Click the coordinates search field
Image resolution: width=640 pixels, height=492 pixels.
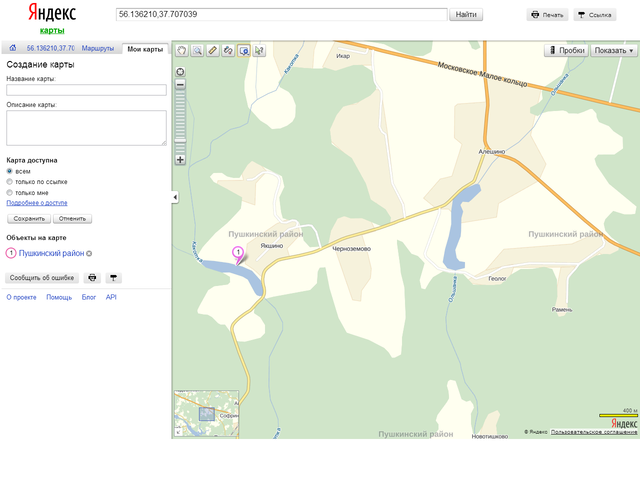pos(282,14)
